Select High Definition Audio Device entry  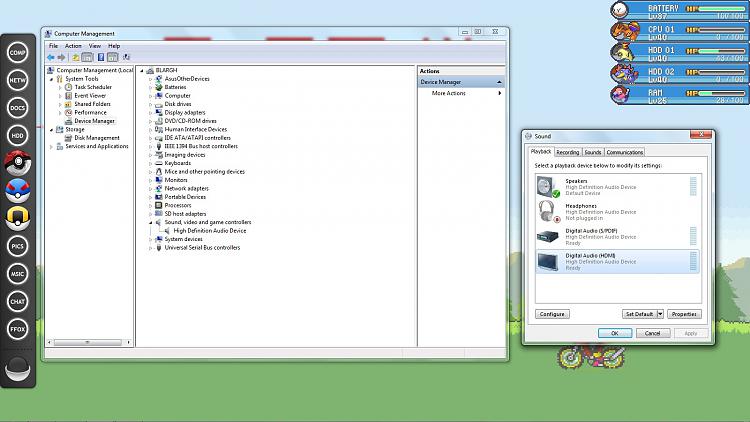tap(210, 231)
